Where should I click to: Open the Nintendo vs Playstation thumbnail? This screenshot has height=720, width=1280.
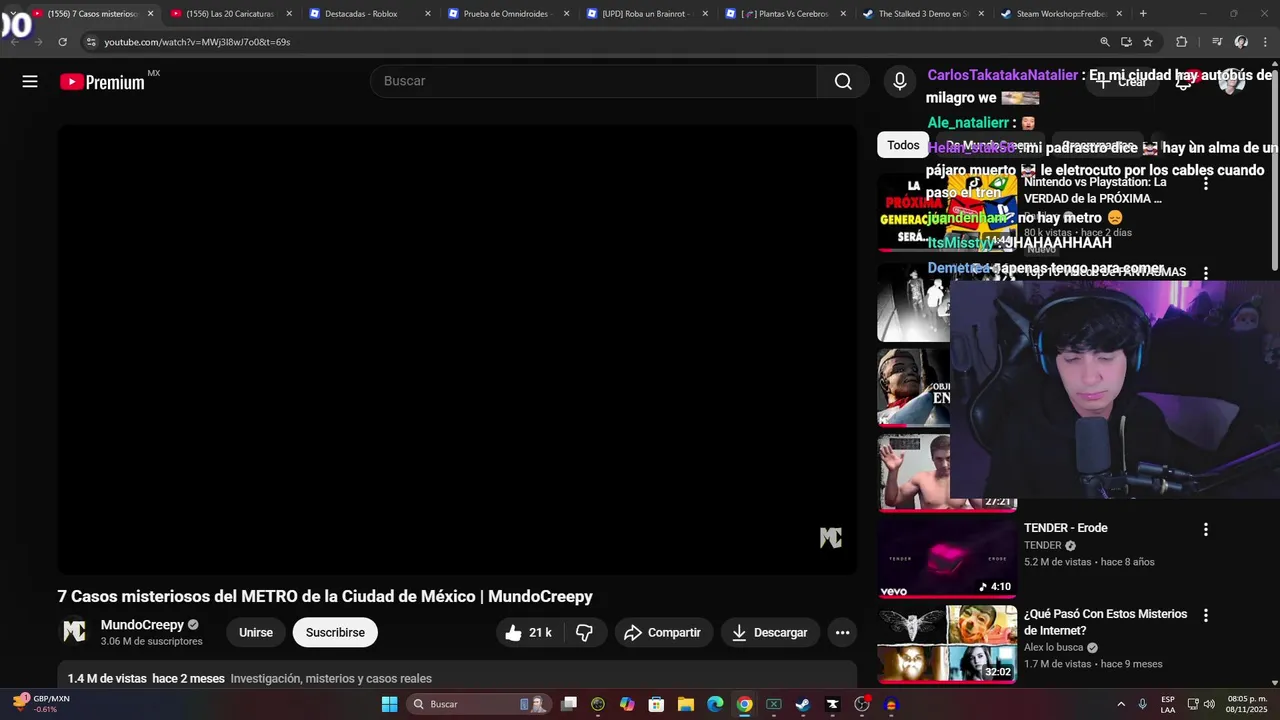[x=947, y=213]
